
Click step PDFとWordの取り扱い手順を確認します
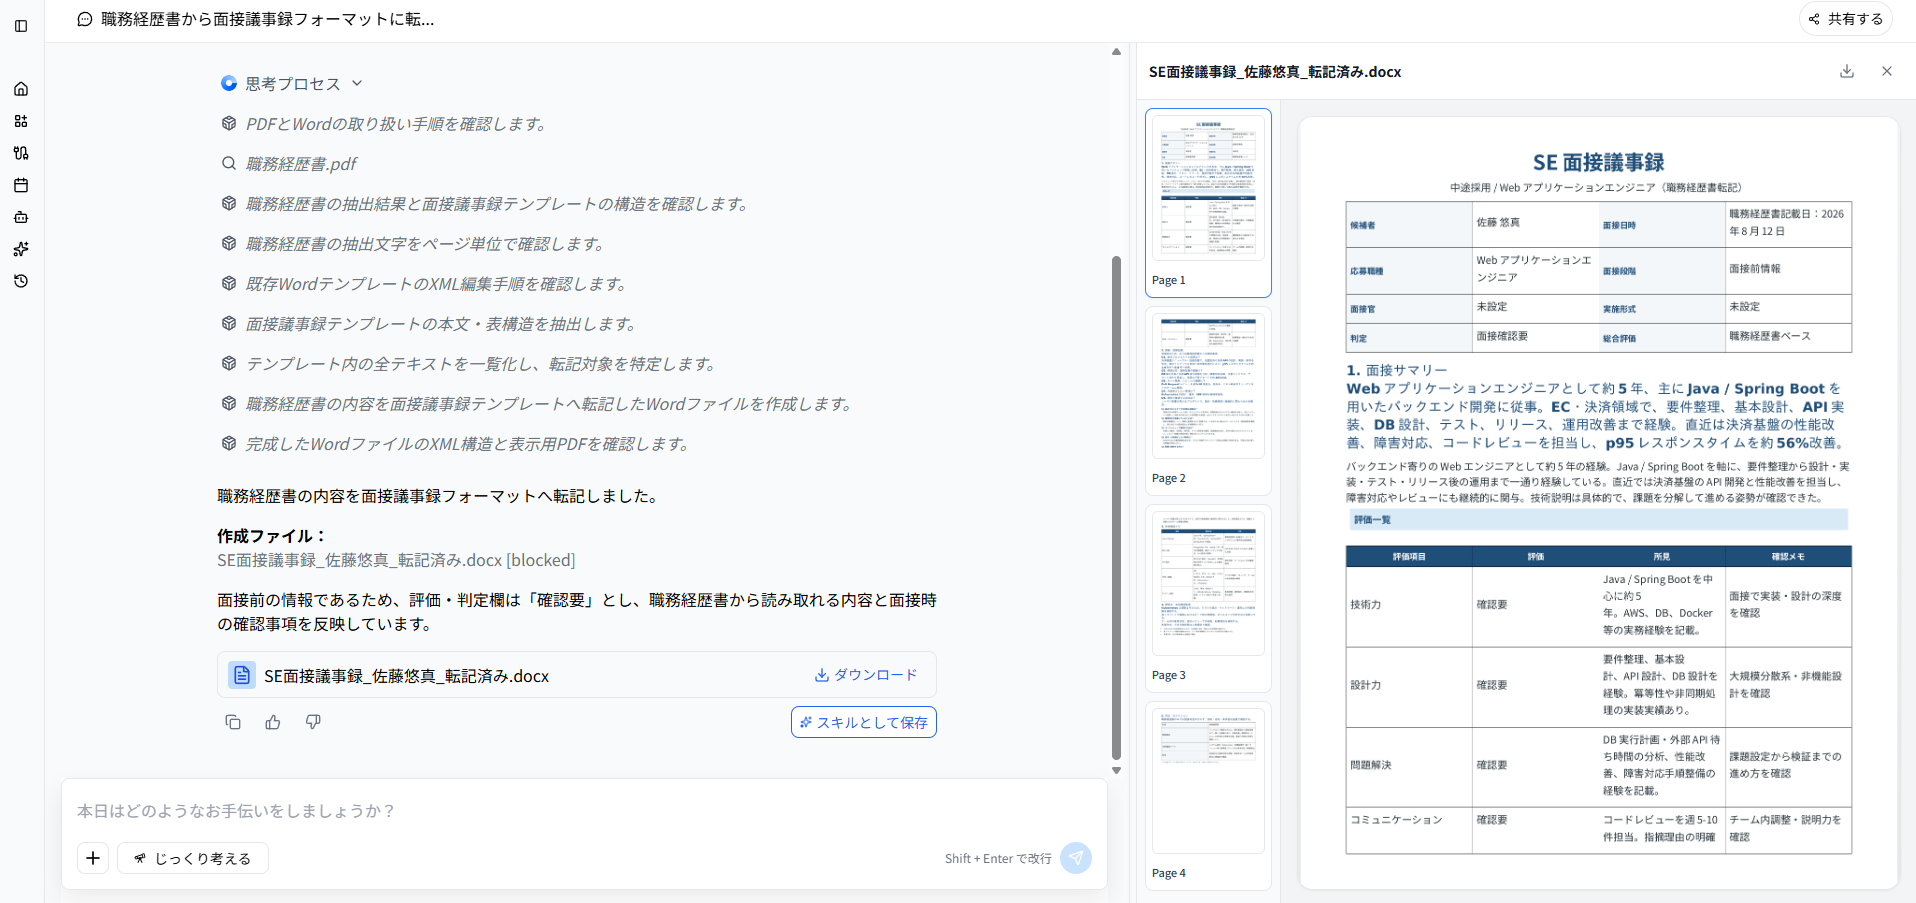click(x=398, y=124)
